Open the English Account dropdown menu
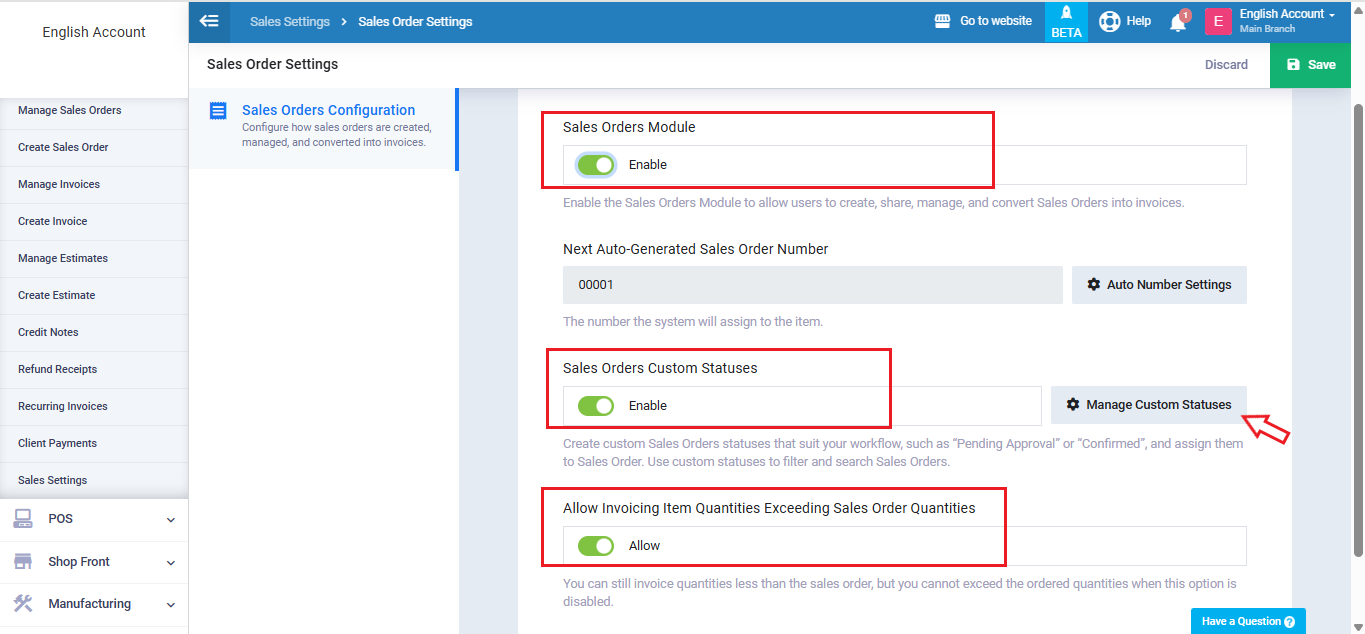The height and width of the screenshot is (634, 1365). (1287, 15)
